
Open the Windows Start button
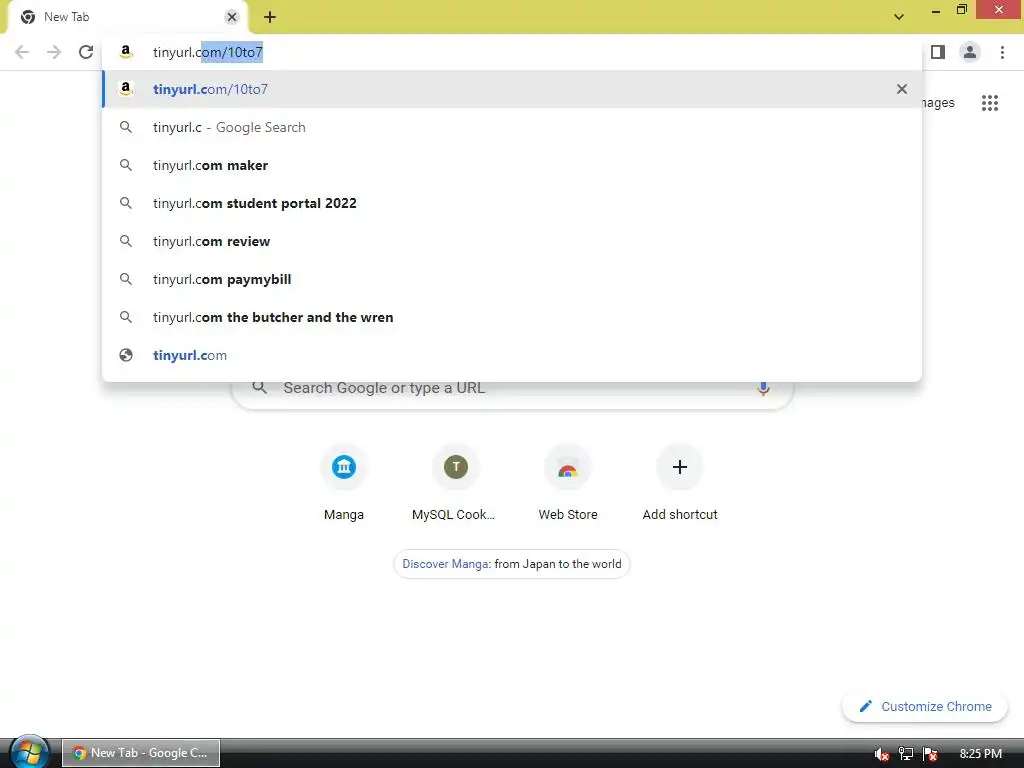click(x=28, y=752)
